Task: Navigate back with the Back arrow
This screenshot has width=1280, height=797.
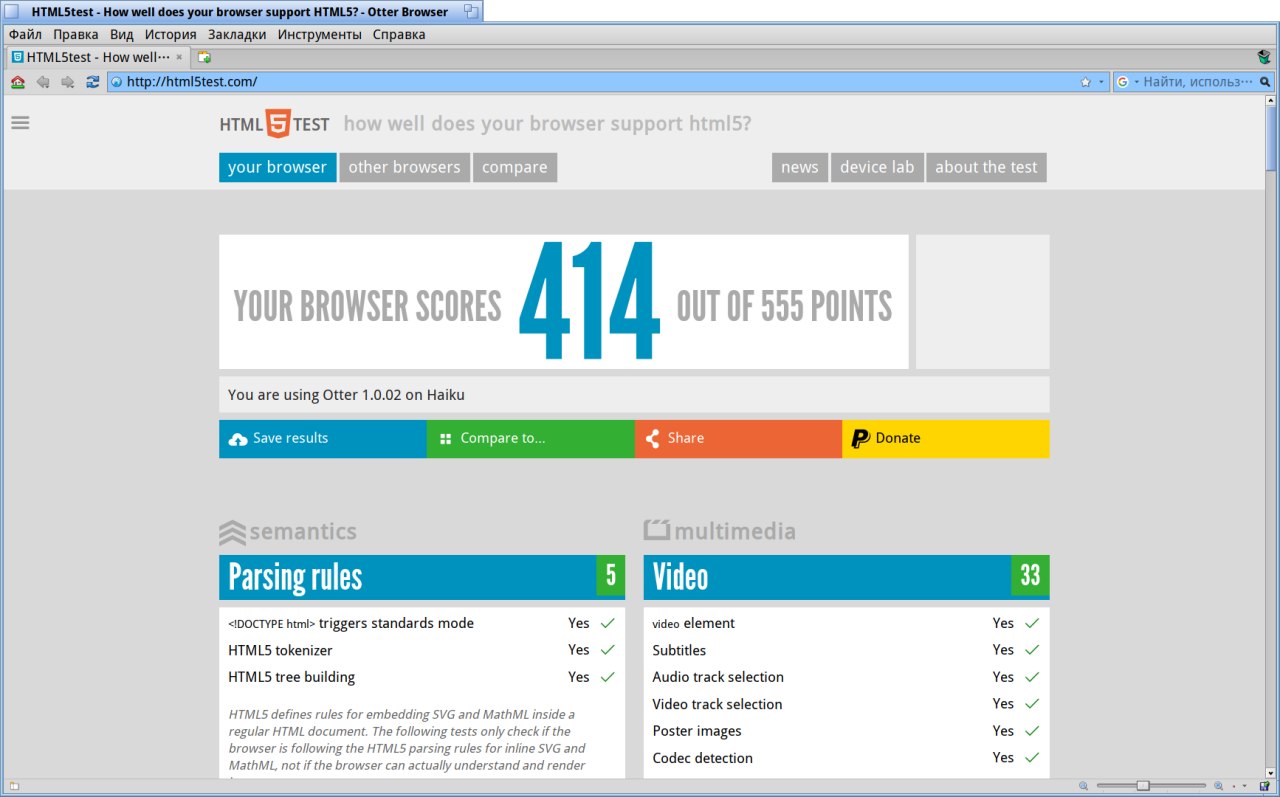Action: 43,82
